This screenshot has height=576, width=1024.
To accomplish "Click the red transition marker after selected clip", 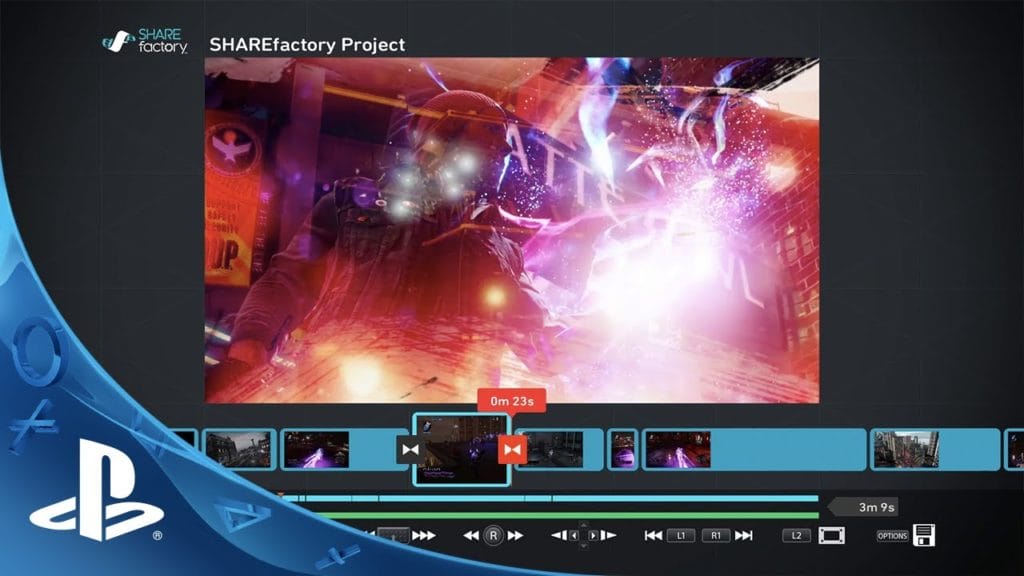I will point(512,450).
